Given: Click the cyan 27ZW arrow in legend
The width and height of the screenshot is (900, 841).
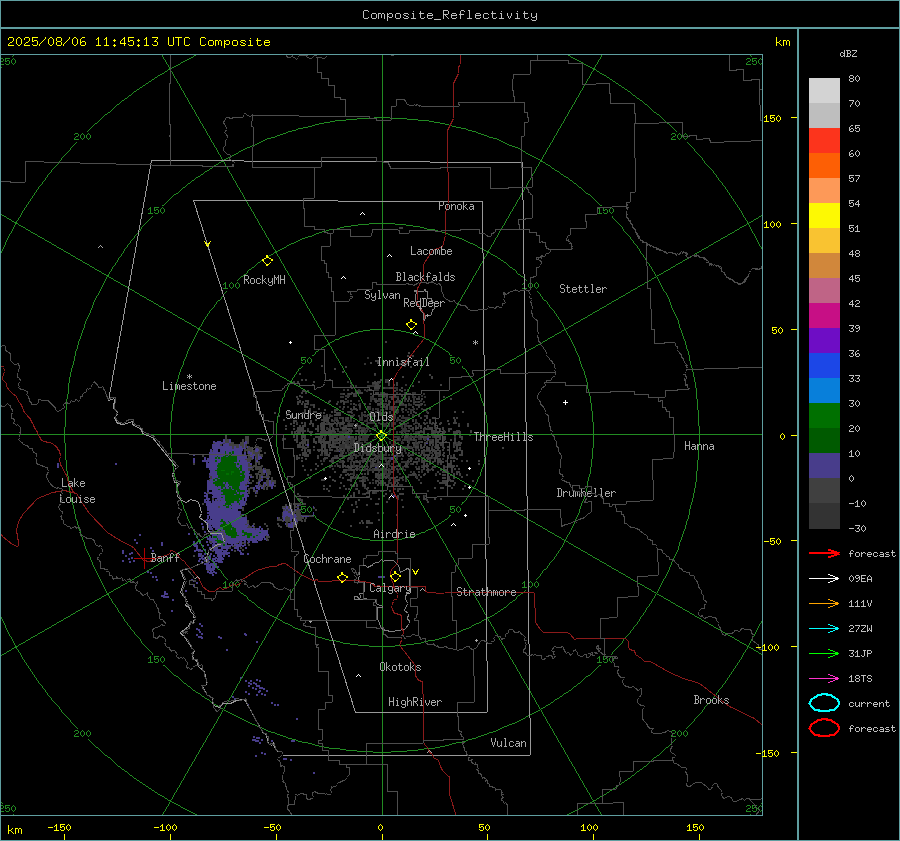Looking at the screenshot, I should 824,629.
